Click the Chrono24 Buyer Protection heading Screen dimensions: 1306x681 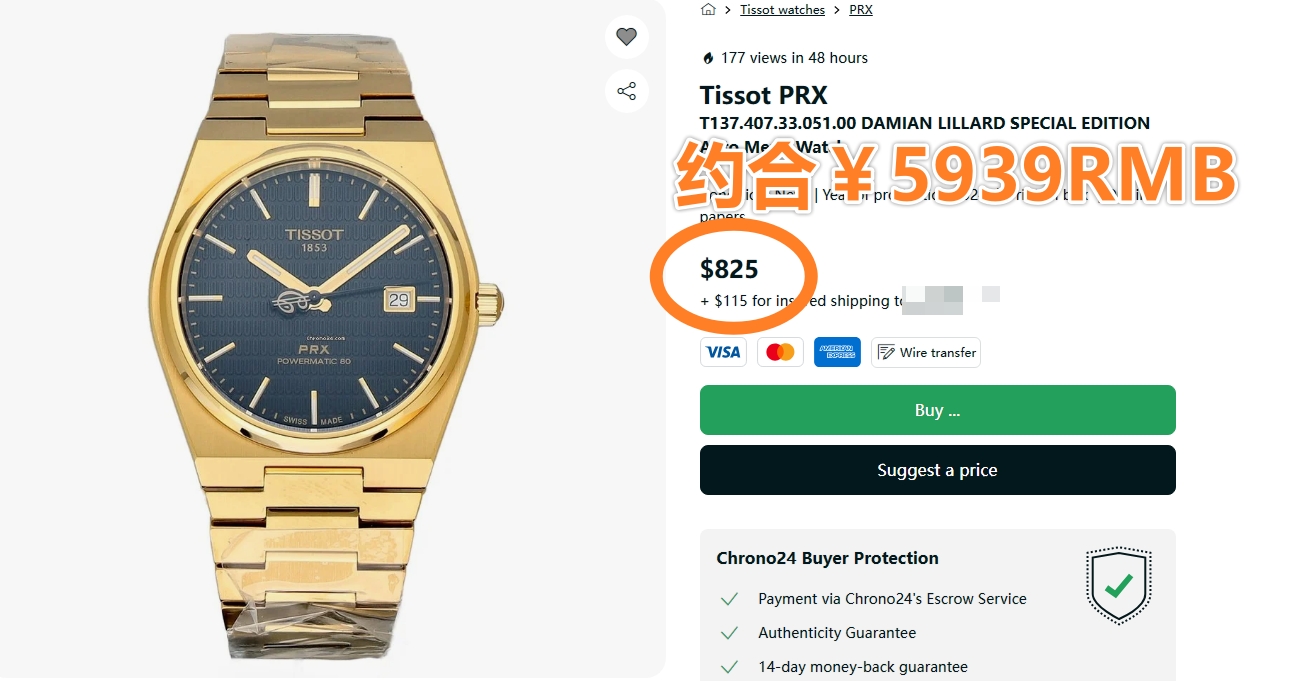[827, 558]
